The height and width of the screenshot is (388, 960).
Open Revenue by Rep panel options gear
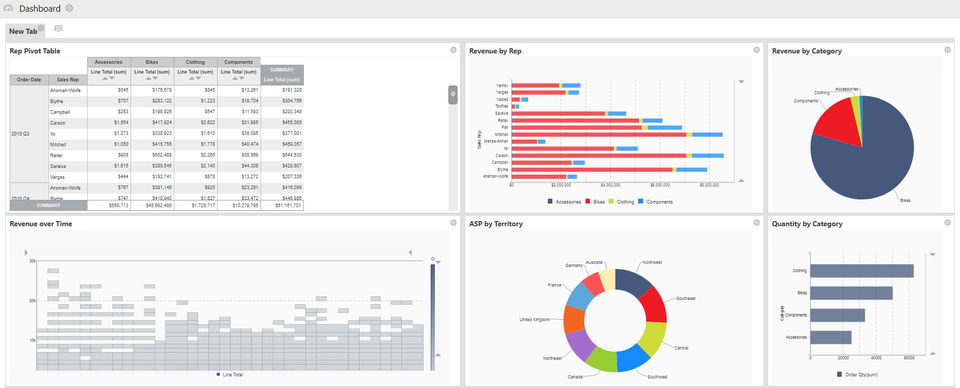757,50
